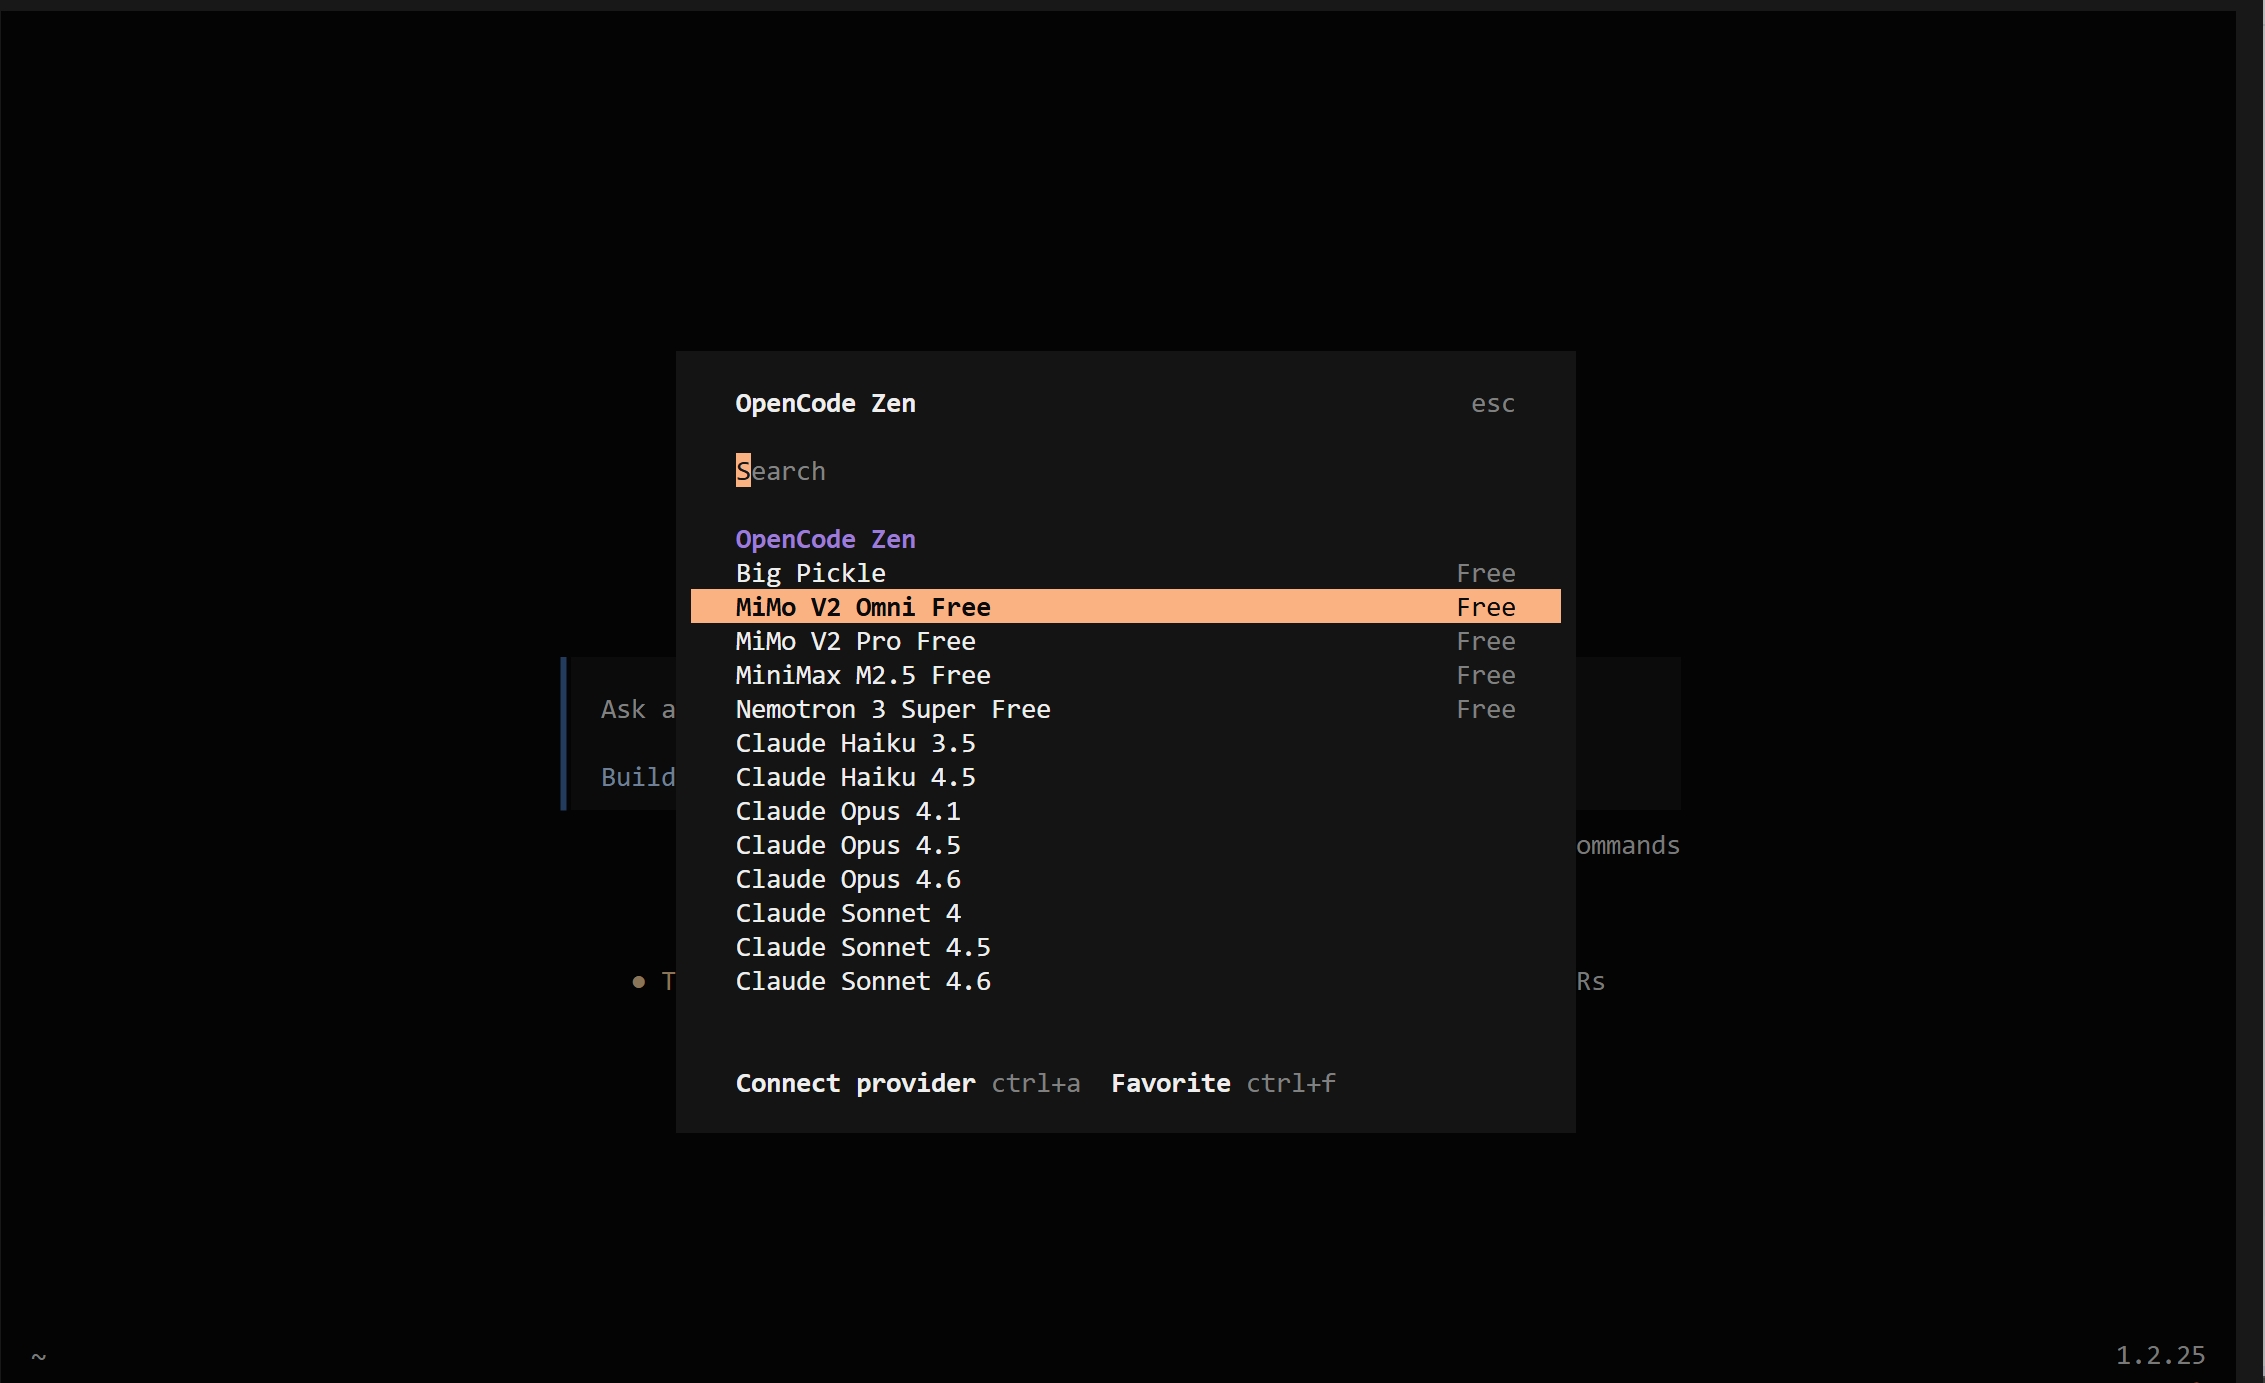Close the dialog via esc label
Viewport: 2265px width, 1383px height.
click(x=1493, y=404)
